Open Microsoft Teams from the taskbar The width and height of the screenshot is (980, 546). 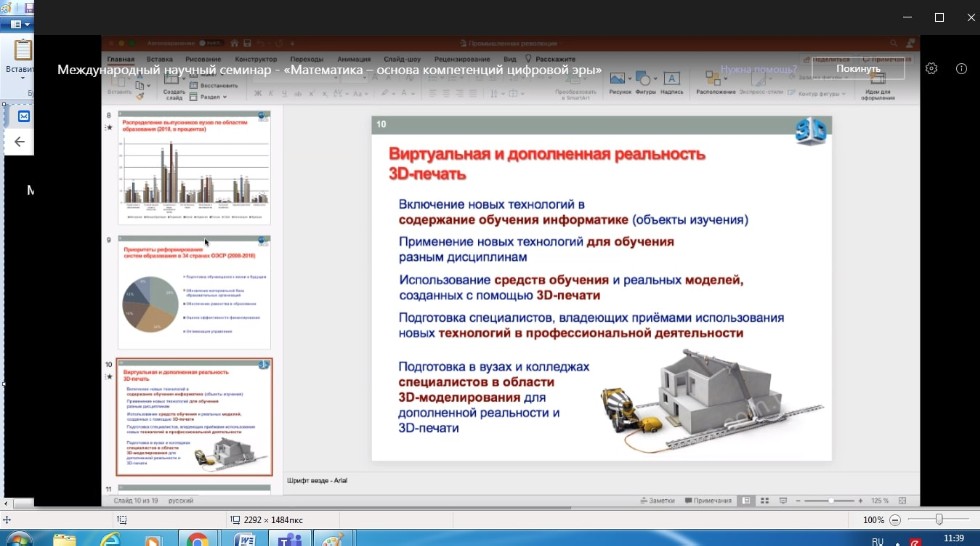(x=289, y=540)
